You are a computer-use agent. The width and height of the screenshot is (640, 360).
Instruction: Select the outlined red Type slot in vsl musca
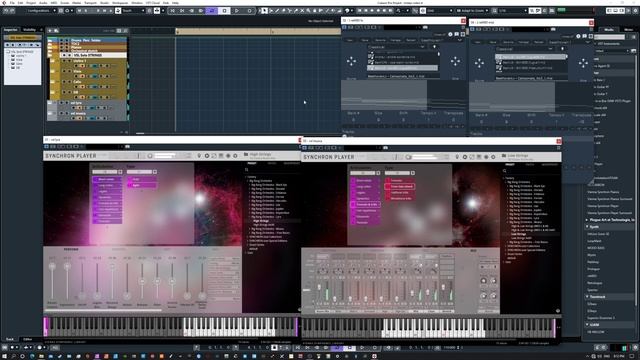(399, 186)
